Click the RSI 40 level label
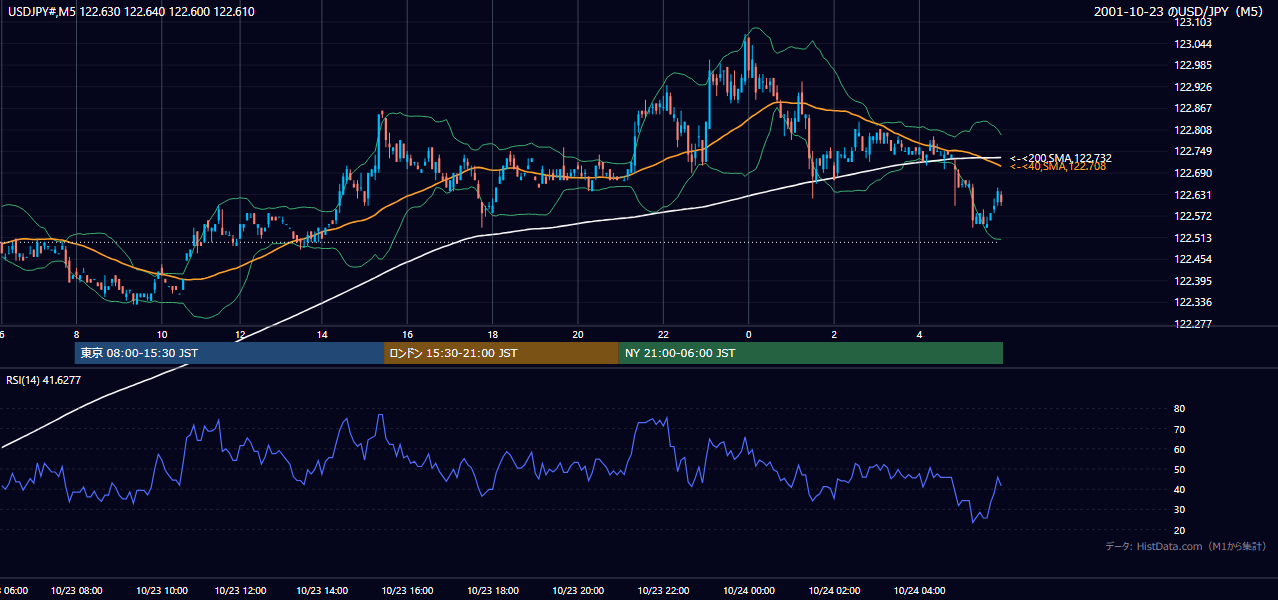Viewport: 1278px width, 600px height. 1179,489
